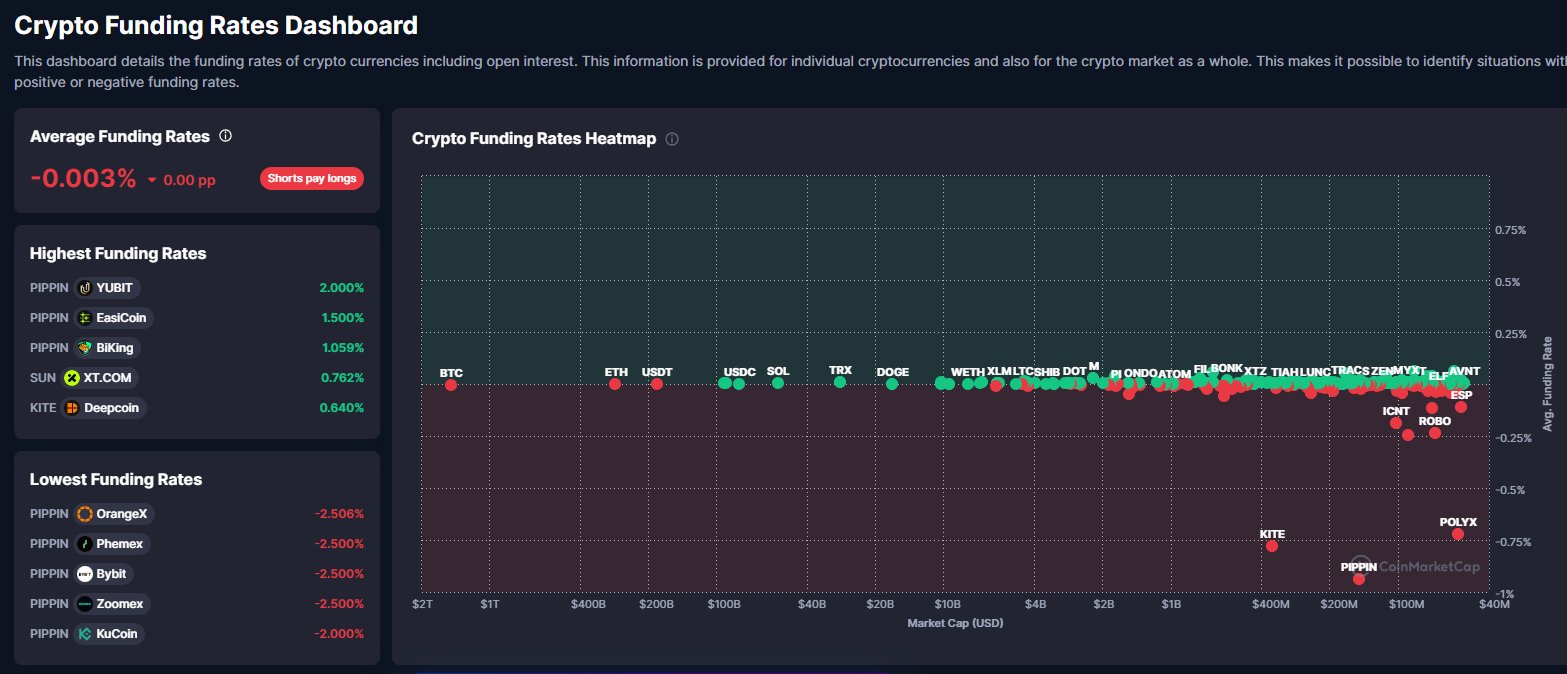Click the EasiCoin exchange logo icon

point(86,318)
